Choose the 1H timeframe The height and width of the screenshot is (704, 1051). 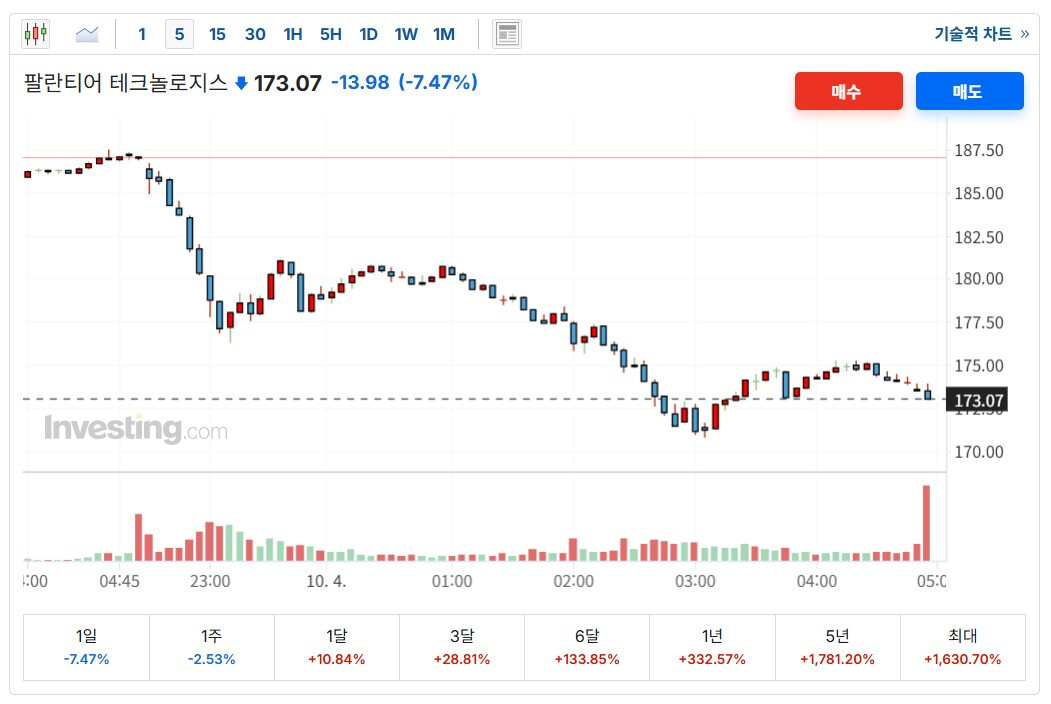pyautogui.click(x=293, y=34)
